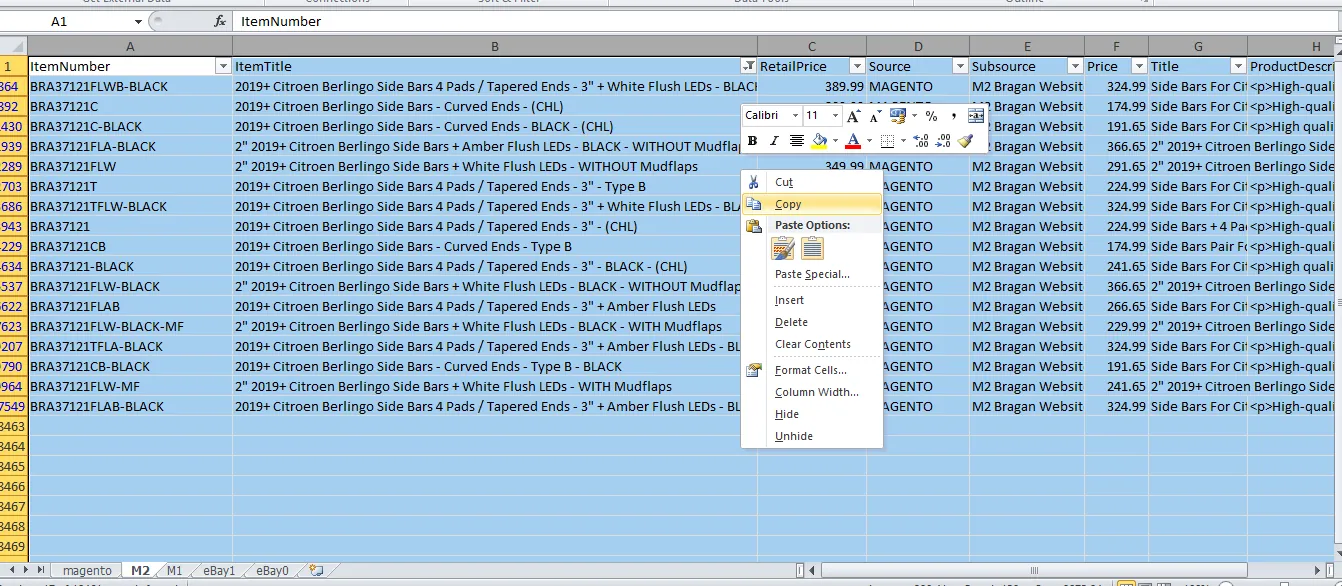Click the Insert Worksheet tab icon
The width and height of the screenshot is (1342, 586).
point(316,571)
